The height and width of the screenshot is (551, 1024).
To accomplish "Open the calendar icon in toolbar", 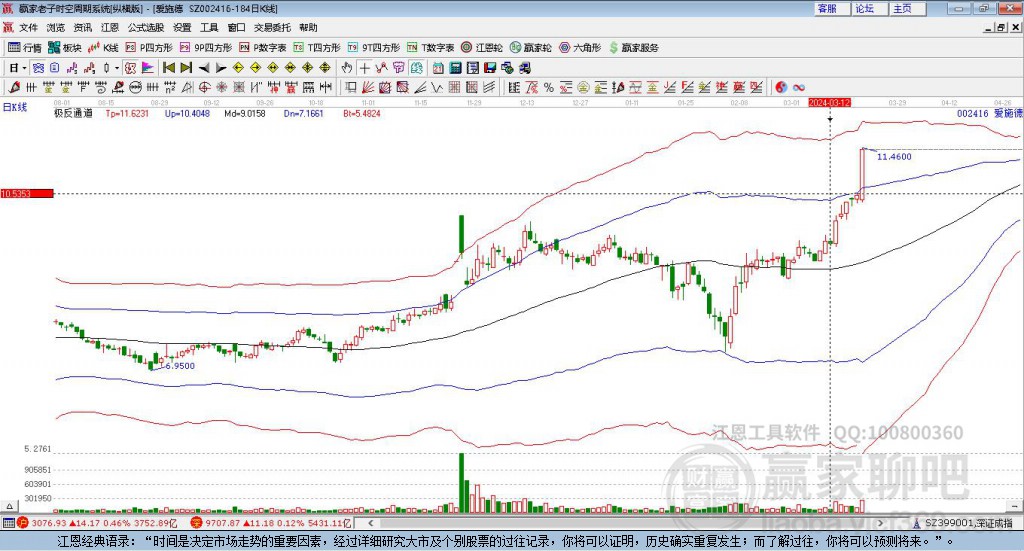I will (438, 68).
